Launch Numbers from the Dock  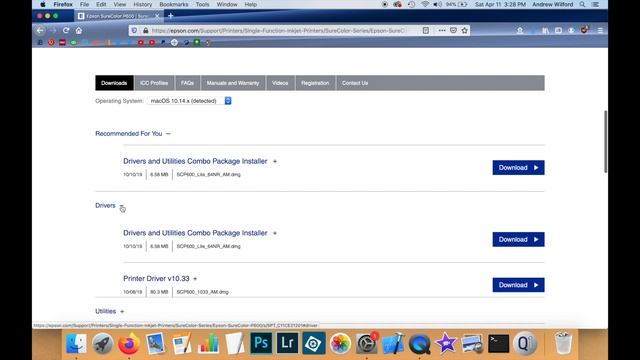tap(208, 343)
